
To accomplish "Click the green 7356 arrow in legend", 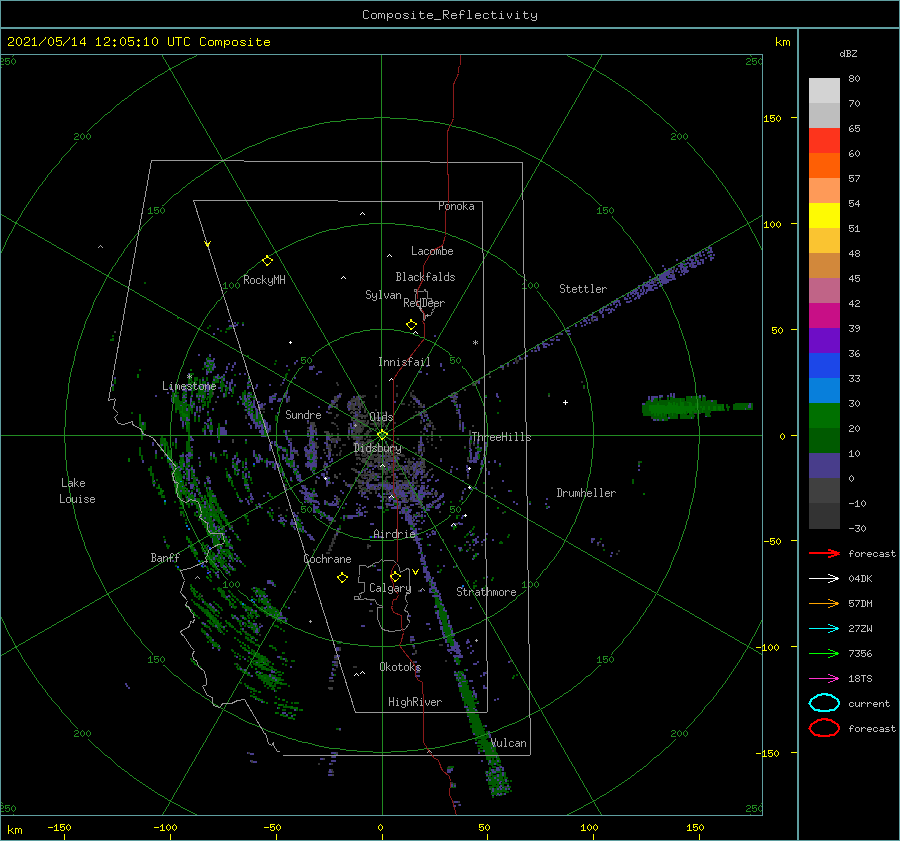I will pos(824,653).
